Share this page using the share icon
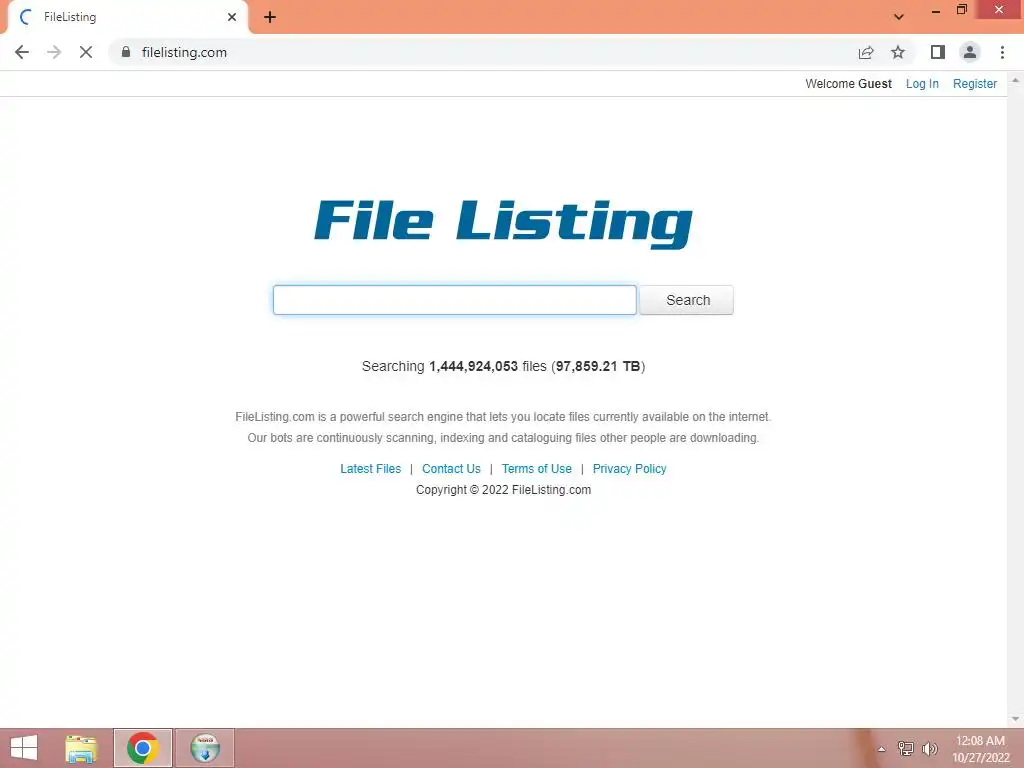This screenshot has width=1024, height=768. click(x=866, y=52)
